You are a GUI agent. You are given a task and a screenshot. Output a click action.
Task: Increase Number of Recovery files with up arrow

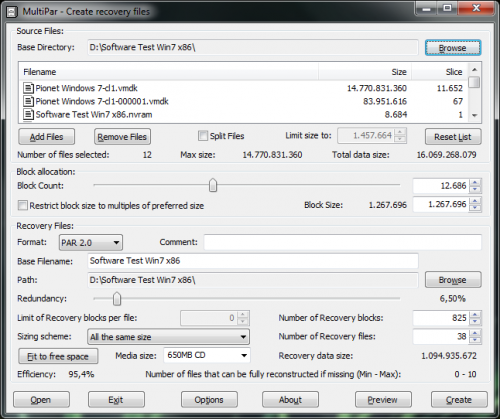pyautogui.click(x=475, y=333)
